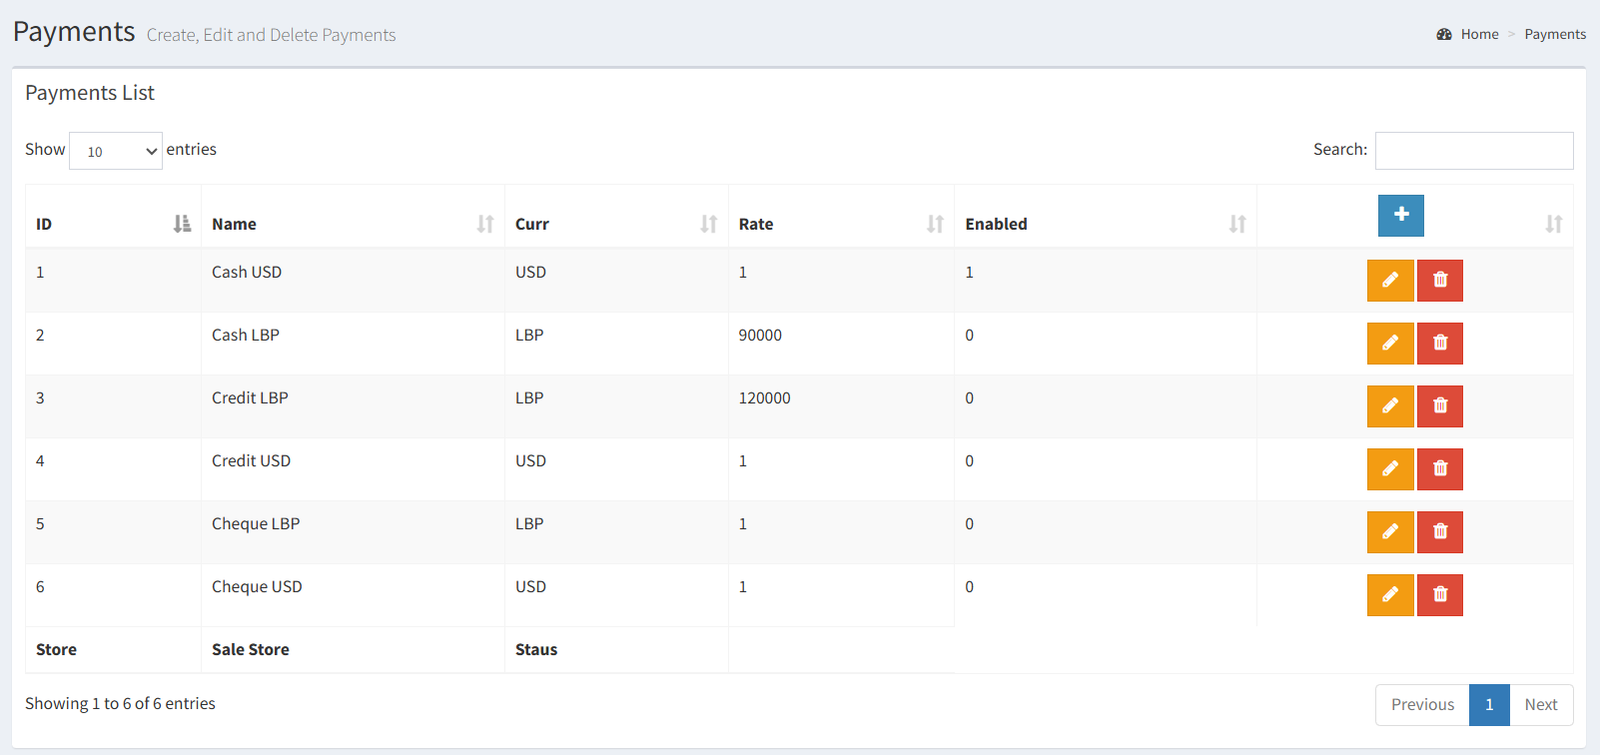The image size is (1600, 755).
Task: Edit the Credit LBP payment row
Action: pyautogui.click(x=1390, y=406)
